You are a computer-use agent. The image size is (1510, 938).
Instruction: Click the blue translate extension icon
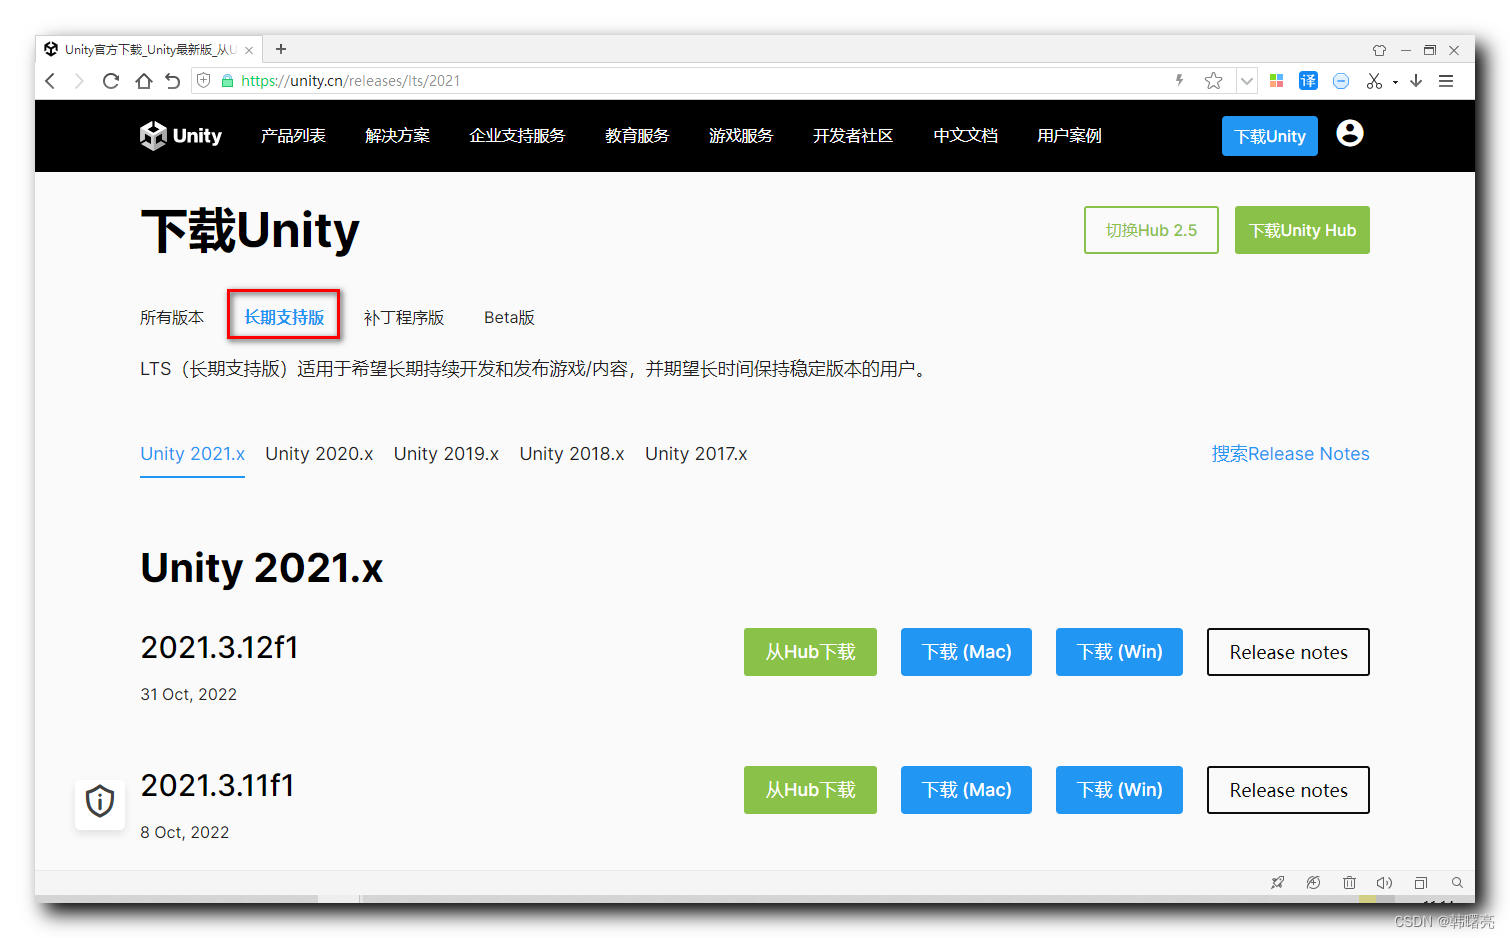click(x=1308, y=81)
